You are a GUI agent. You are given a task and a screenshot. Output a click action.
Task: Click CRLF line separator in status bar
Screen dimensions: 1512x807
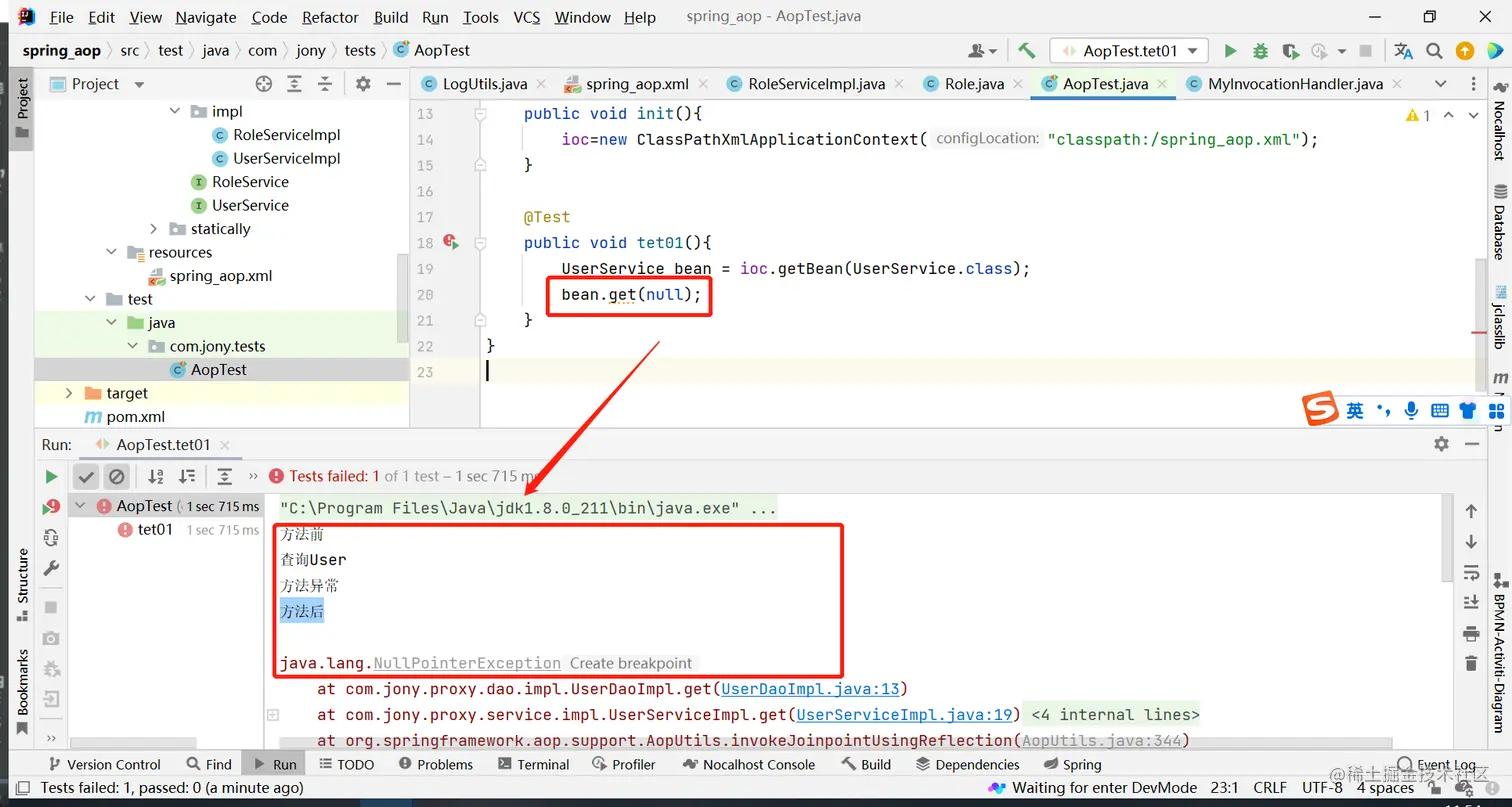(1270, 788)
